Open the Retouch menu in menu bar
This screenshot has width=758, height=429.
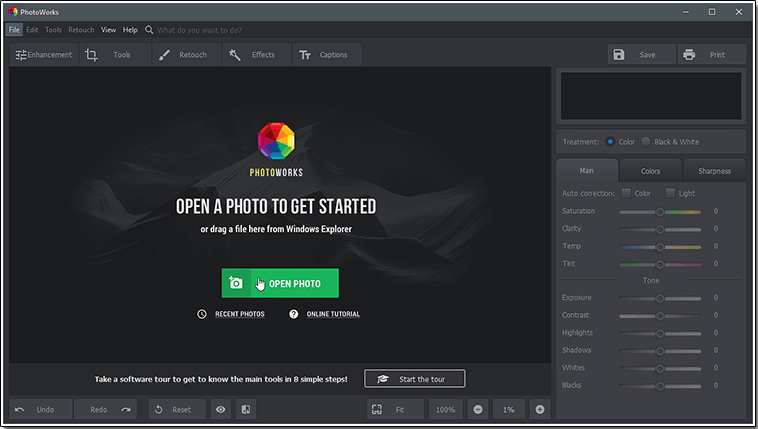pos(81,30)
